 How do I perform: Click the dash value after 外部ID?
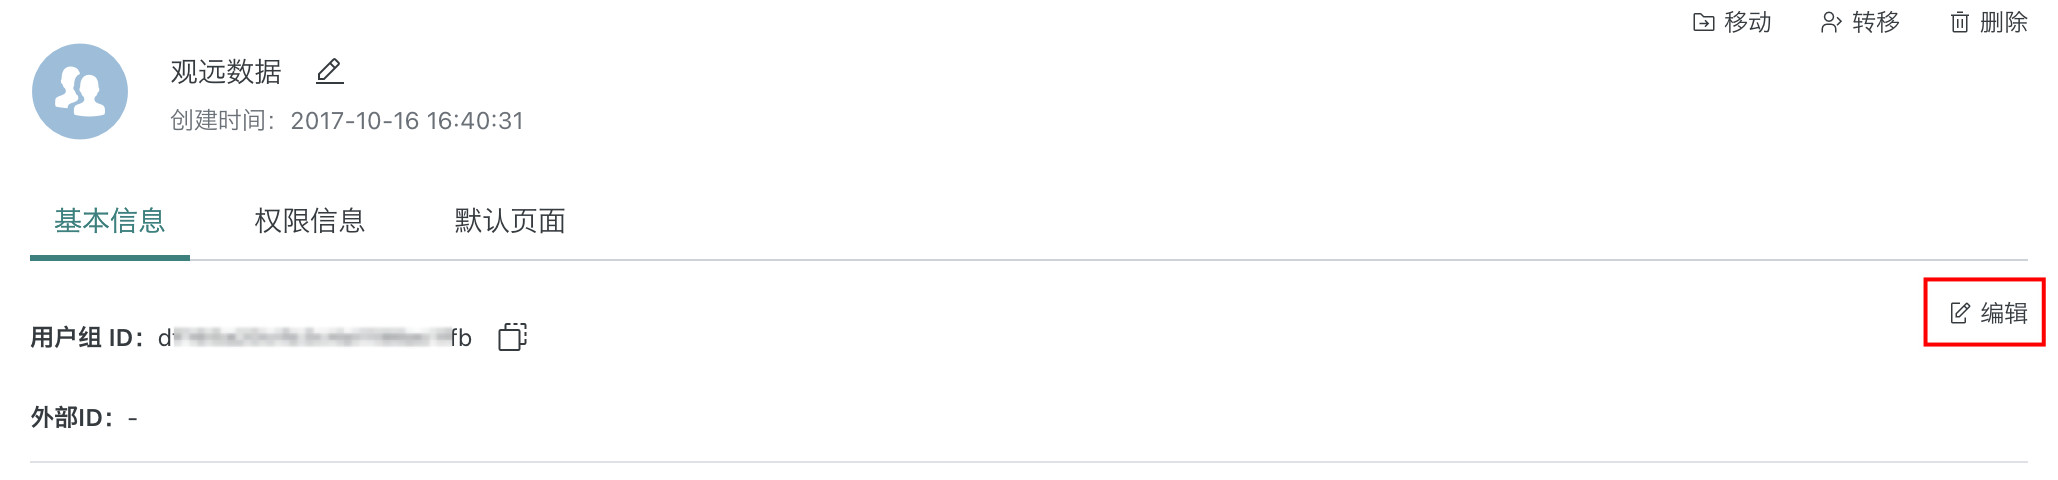[133, 418]
